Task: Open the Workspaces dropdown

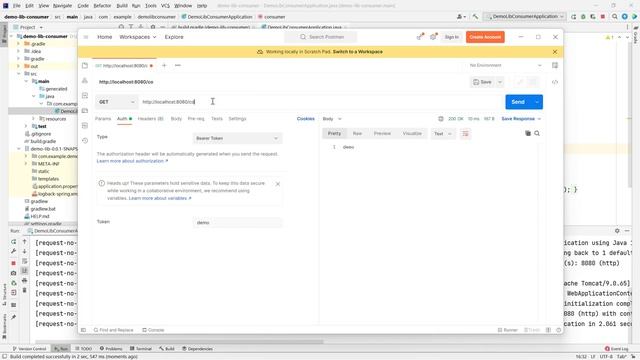Action: coord(138,37)
